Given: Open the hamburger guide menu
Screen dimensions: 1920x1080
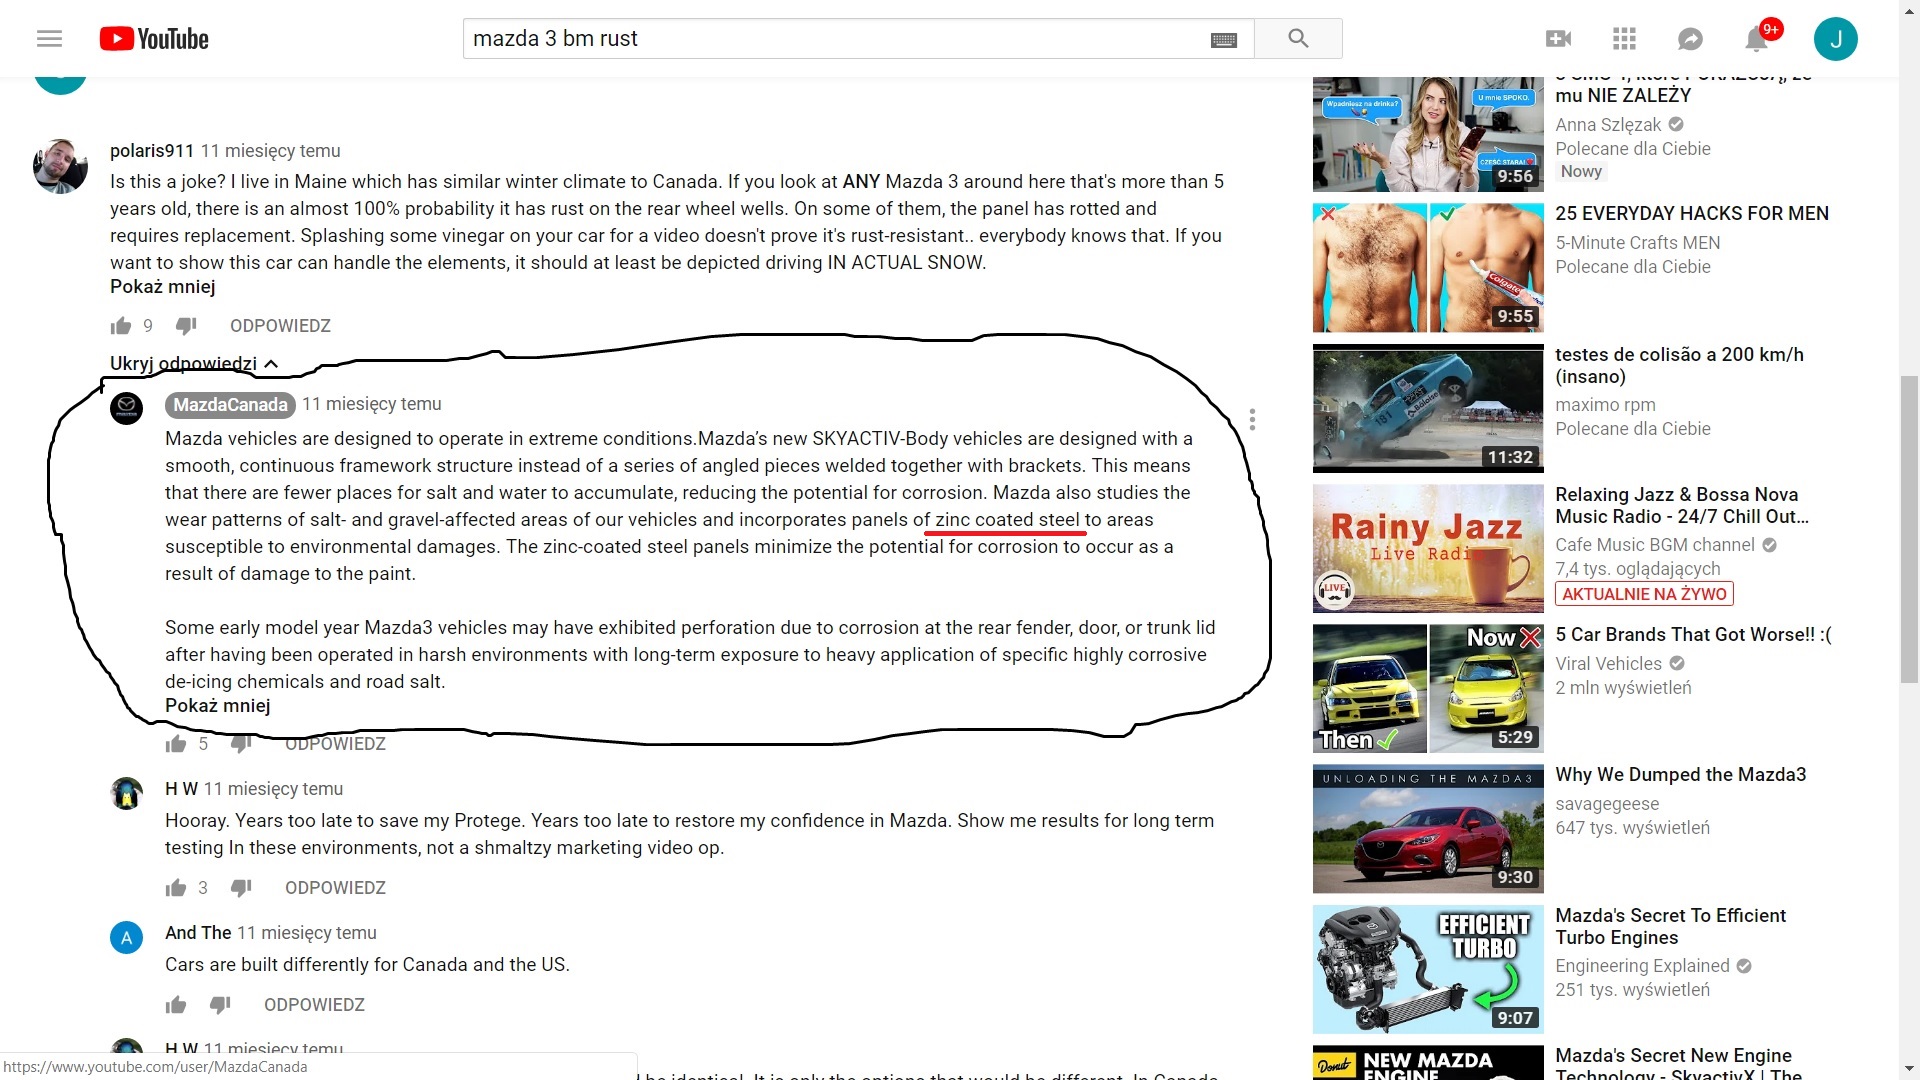Looking at the screenshot, I should (x=49, y=39).
